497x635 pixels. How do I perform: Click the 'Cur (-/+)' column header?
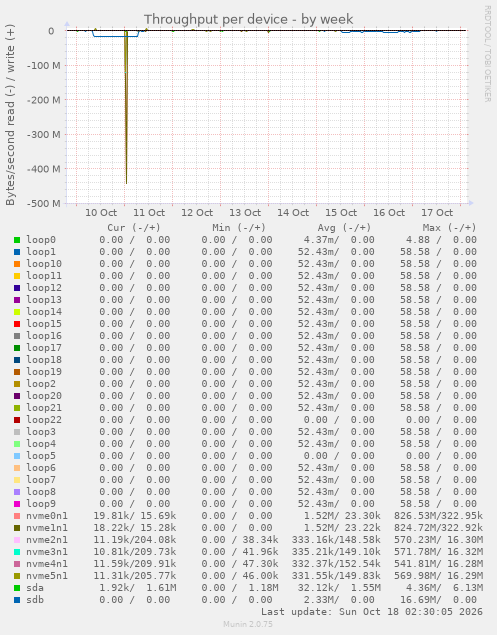click(x=134, y=228)
